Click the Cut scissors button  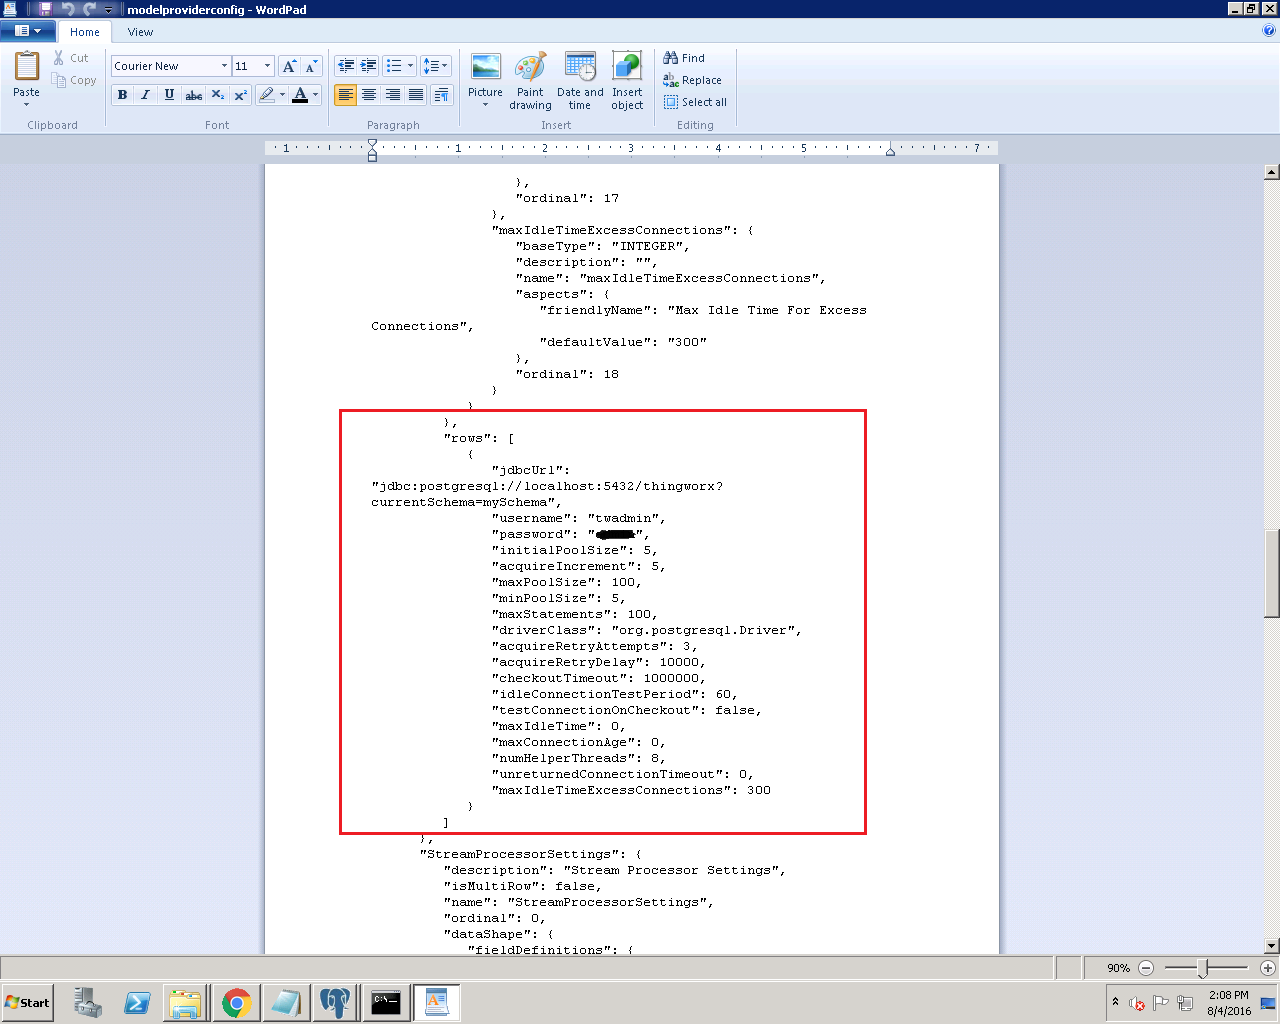pyautogui.click(x=72, y=58)
